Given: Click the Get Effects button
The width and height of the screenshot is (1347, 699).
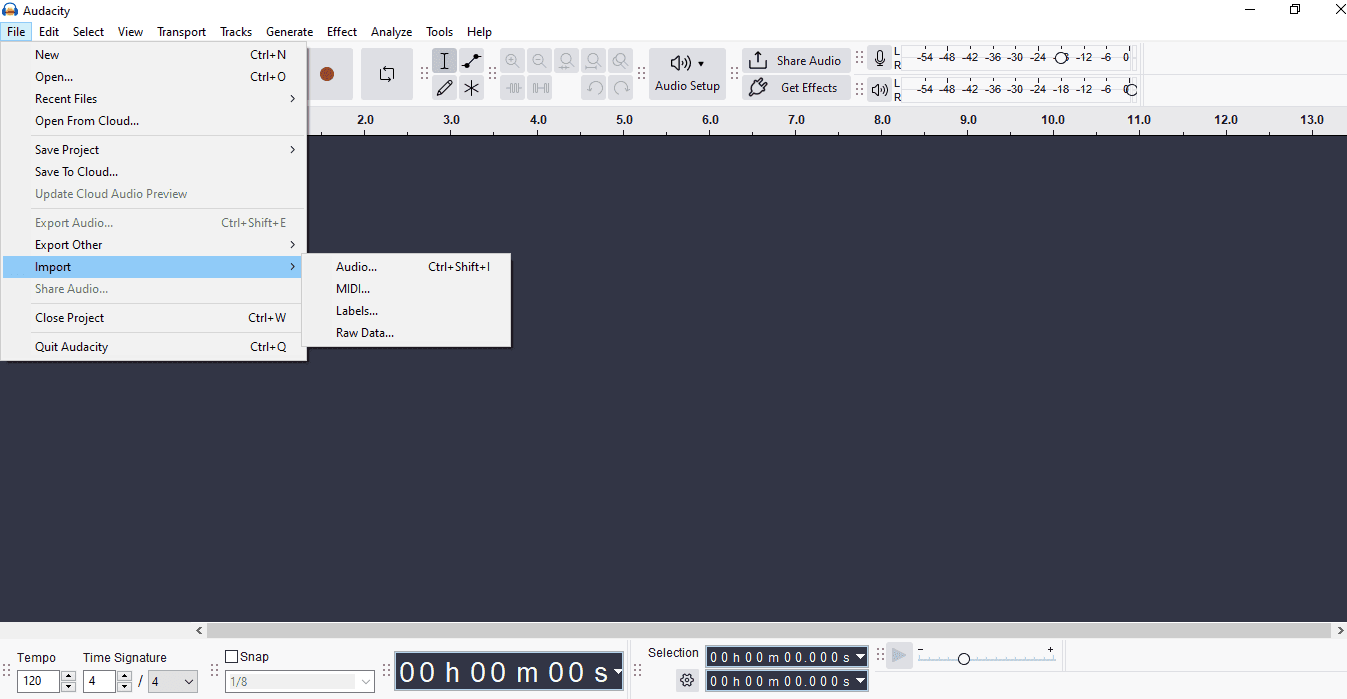Looking at the screenshot, I should coord(796,88).
